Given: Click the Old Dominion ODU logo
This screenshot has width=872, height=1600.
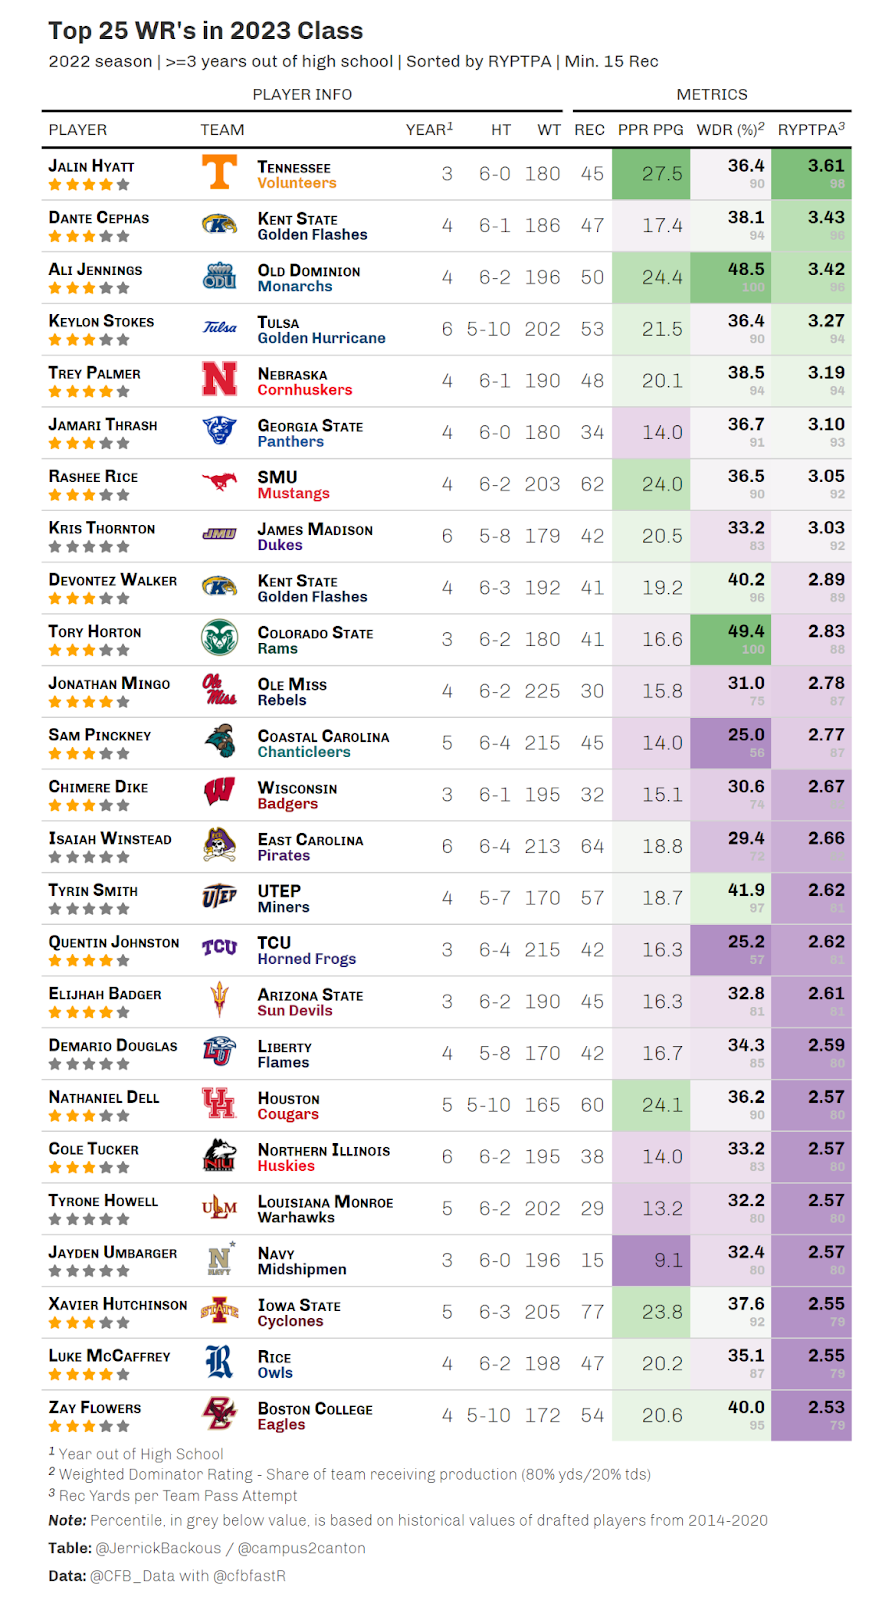Looking at the screenshot, I should pos(219,277).
